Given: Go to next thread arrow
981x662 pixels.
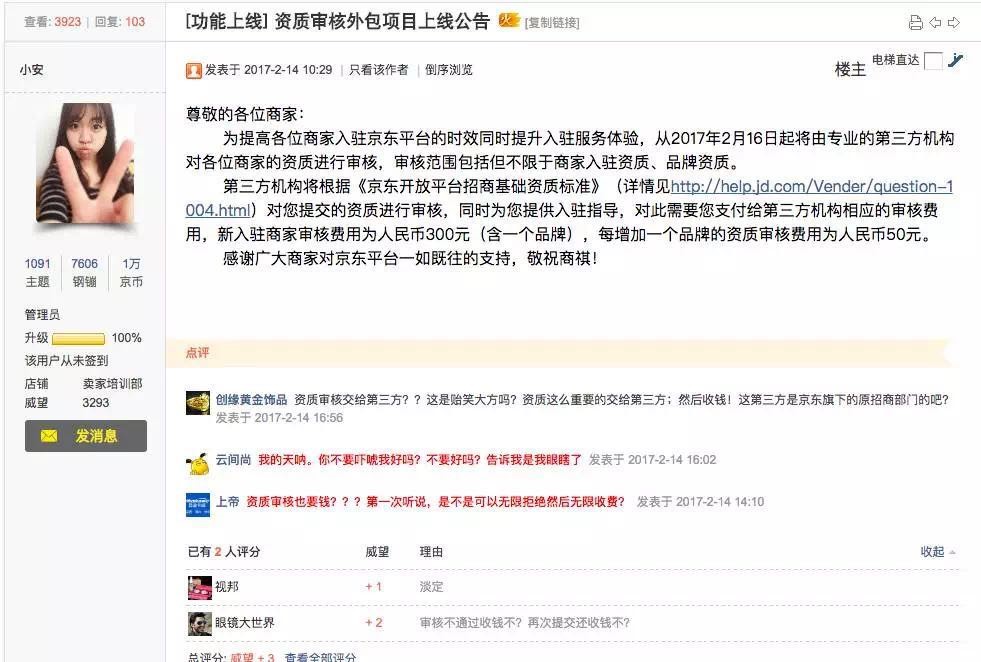Looking at the screenshot, I should point(954,23).
